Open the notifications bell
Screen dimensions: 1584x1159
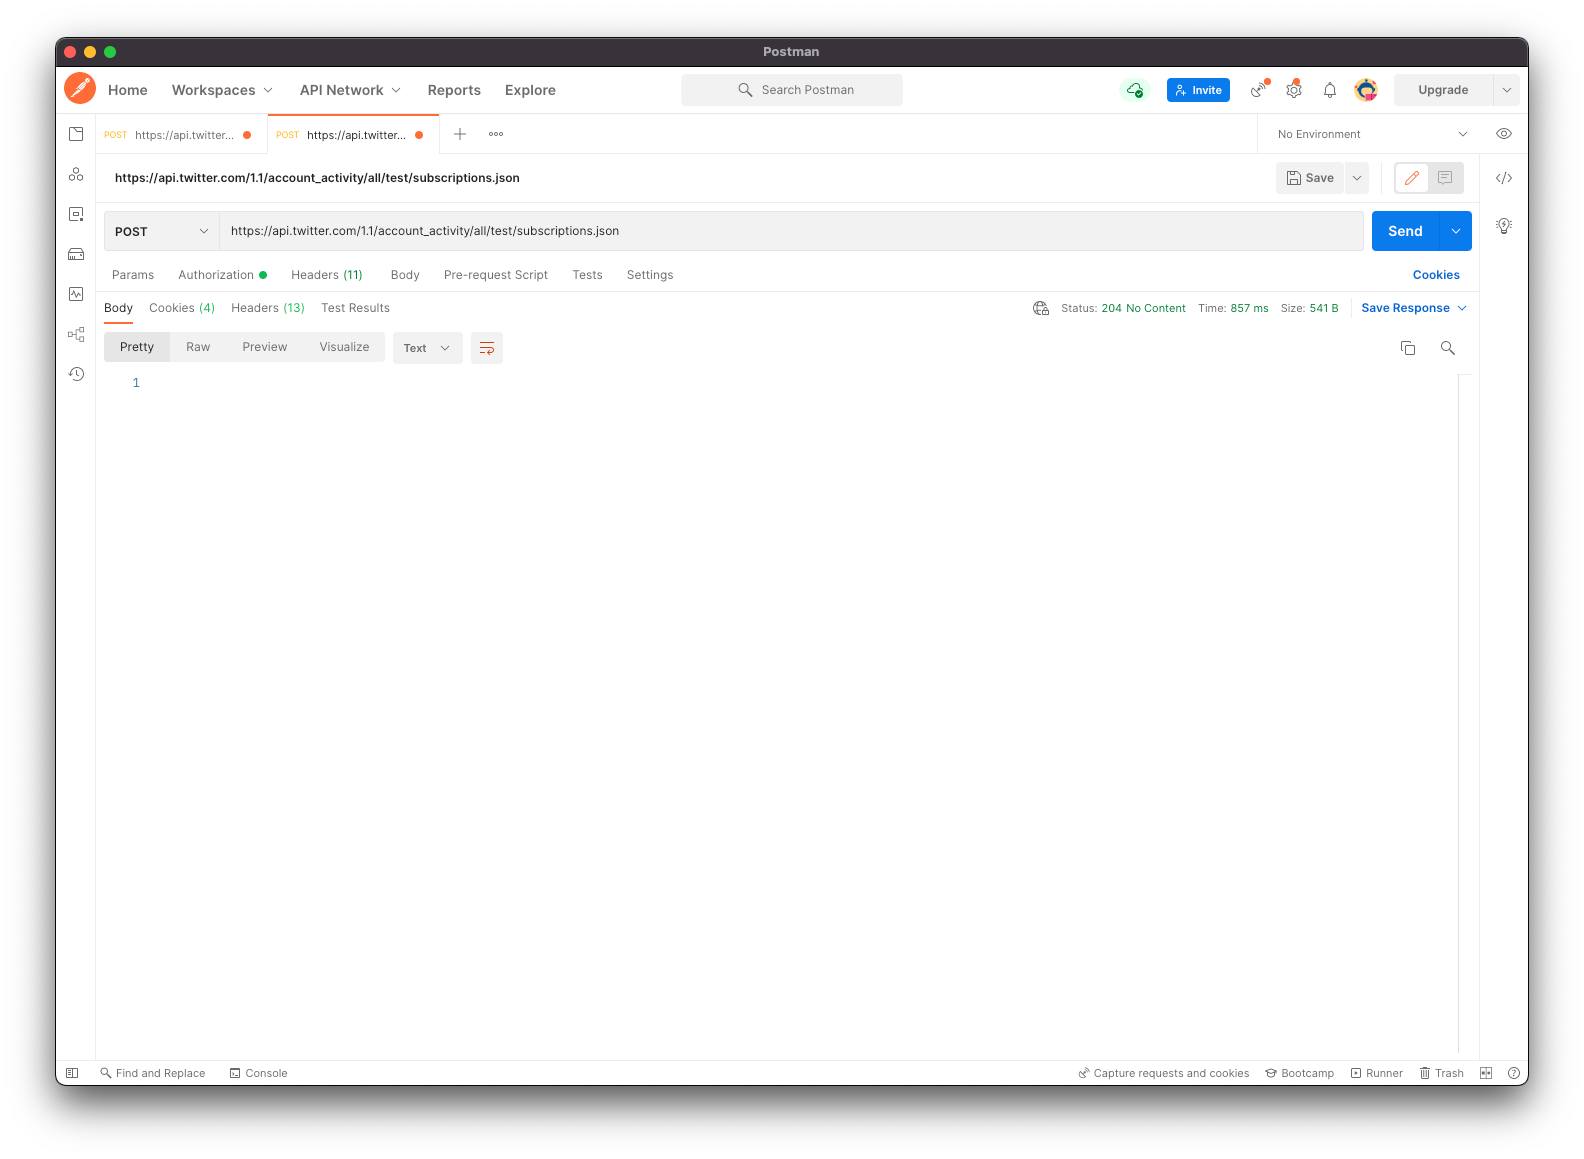tap(1330, 90)
